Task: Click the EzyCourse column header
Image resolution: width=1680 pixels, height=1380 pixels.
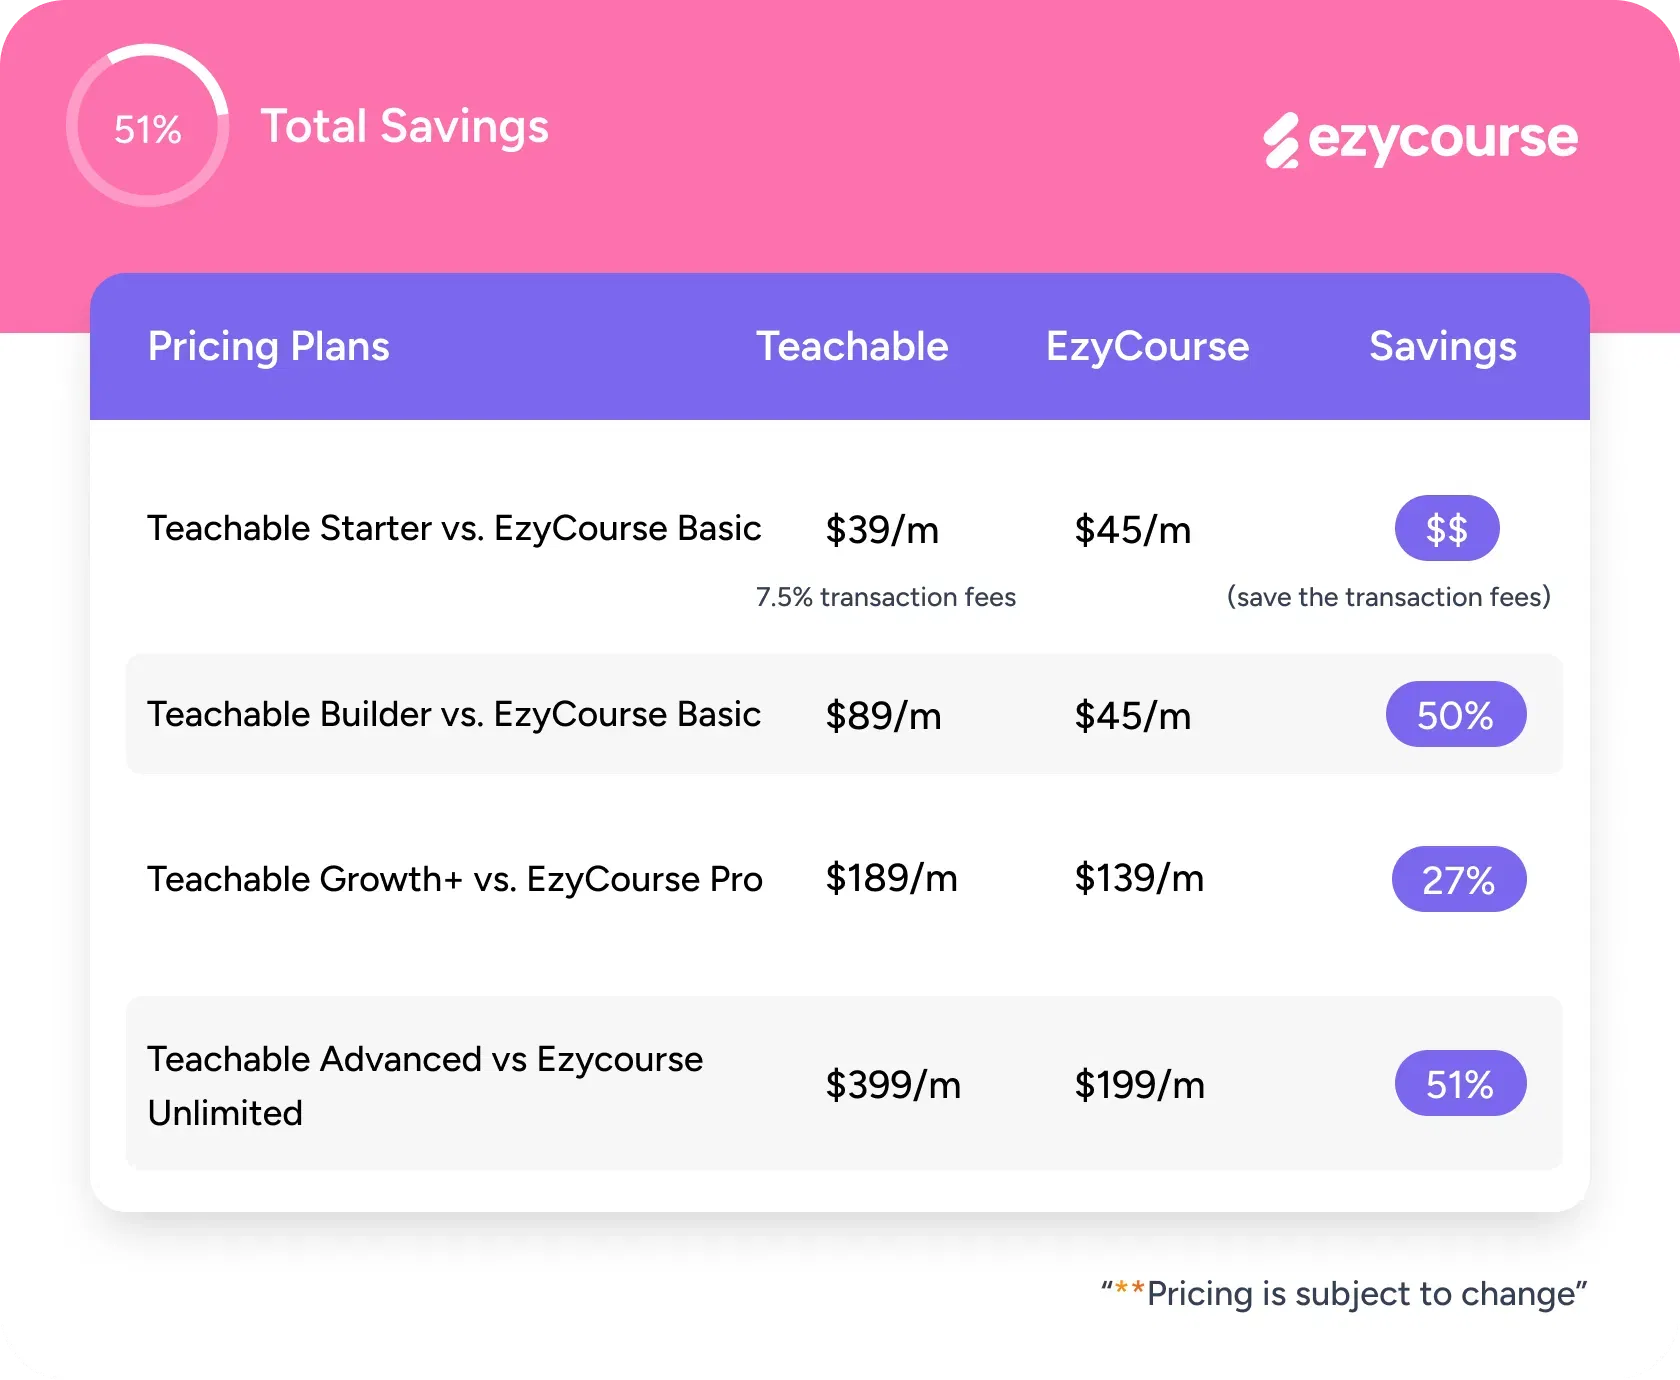Action: pyautogui.click(x=1148, y=347)
